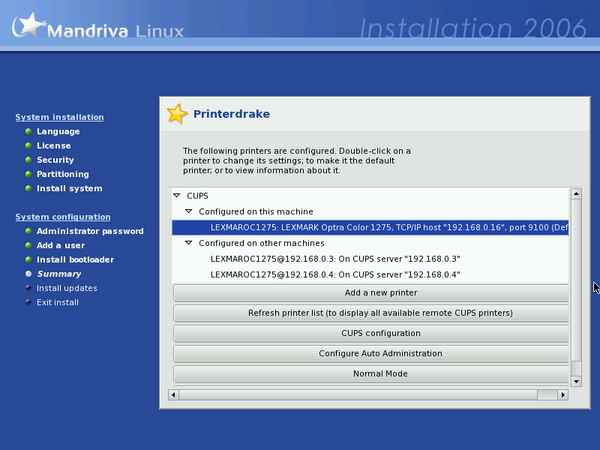This screenshot has width=600, height=450.
Task: Collapse the CUPS tree node
Action: click(177, 196)
